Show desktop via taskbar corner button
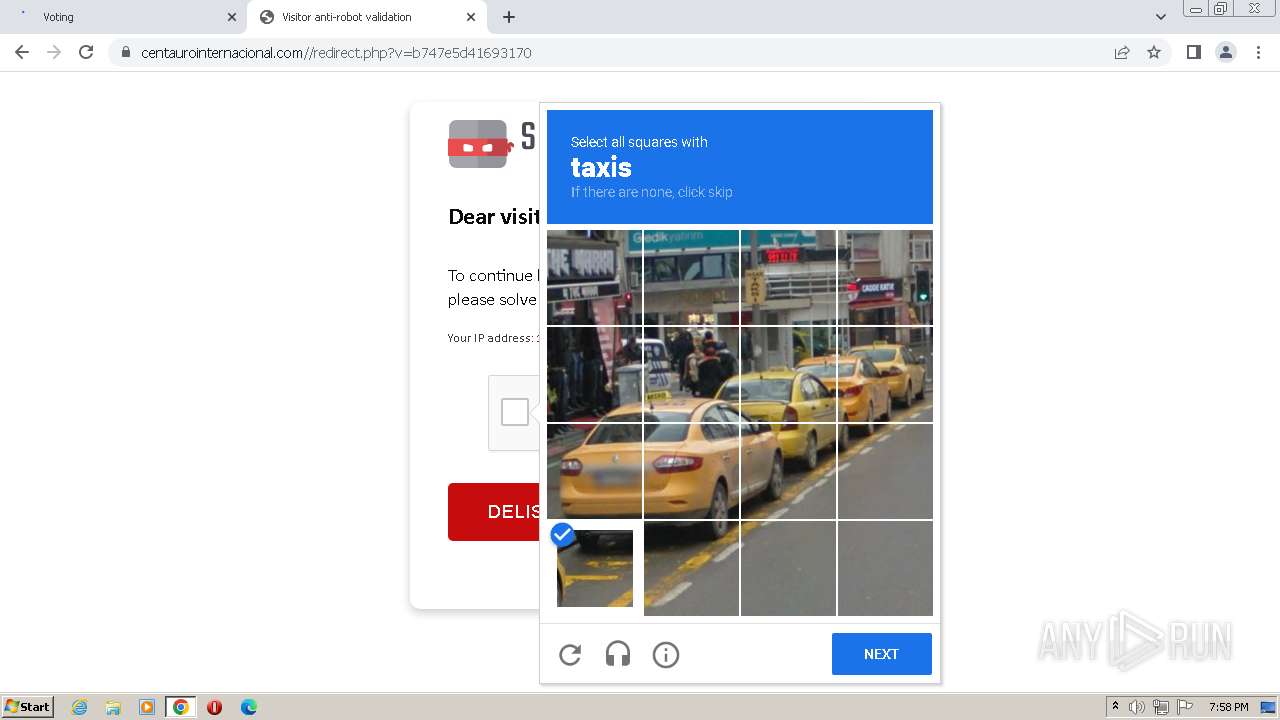This screenshot has width=1280, height=720. 1270,707
